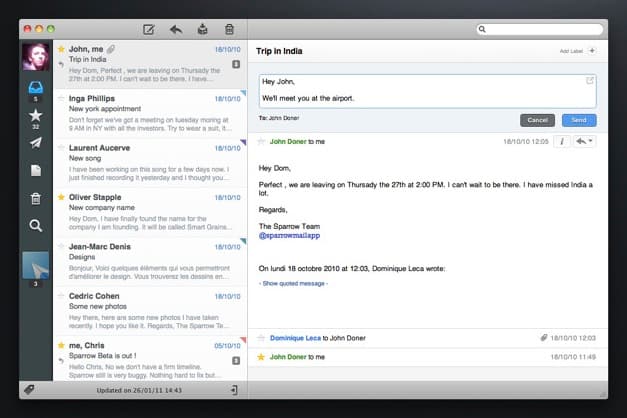Delete message with toolbar trash icon

tap(229, 29)
